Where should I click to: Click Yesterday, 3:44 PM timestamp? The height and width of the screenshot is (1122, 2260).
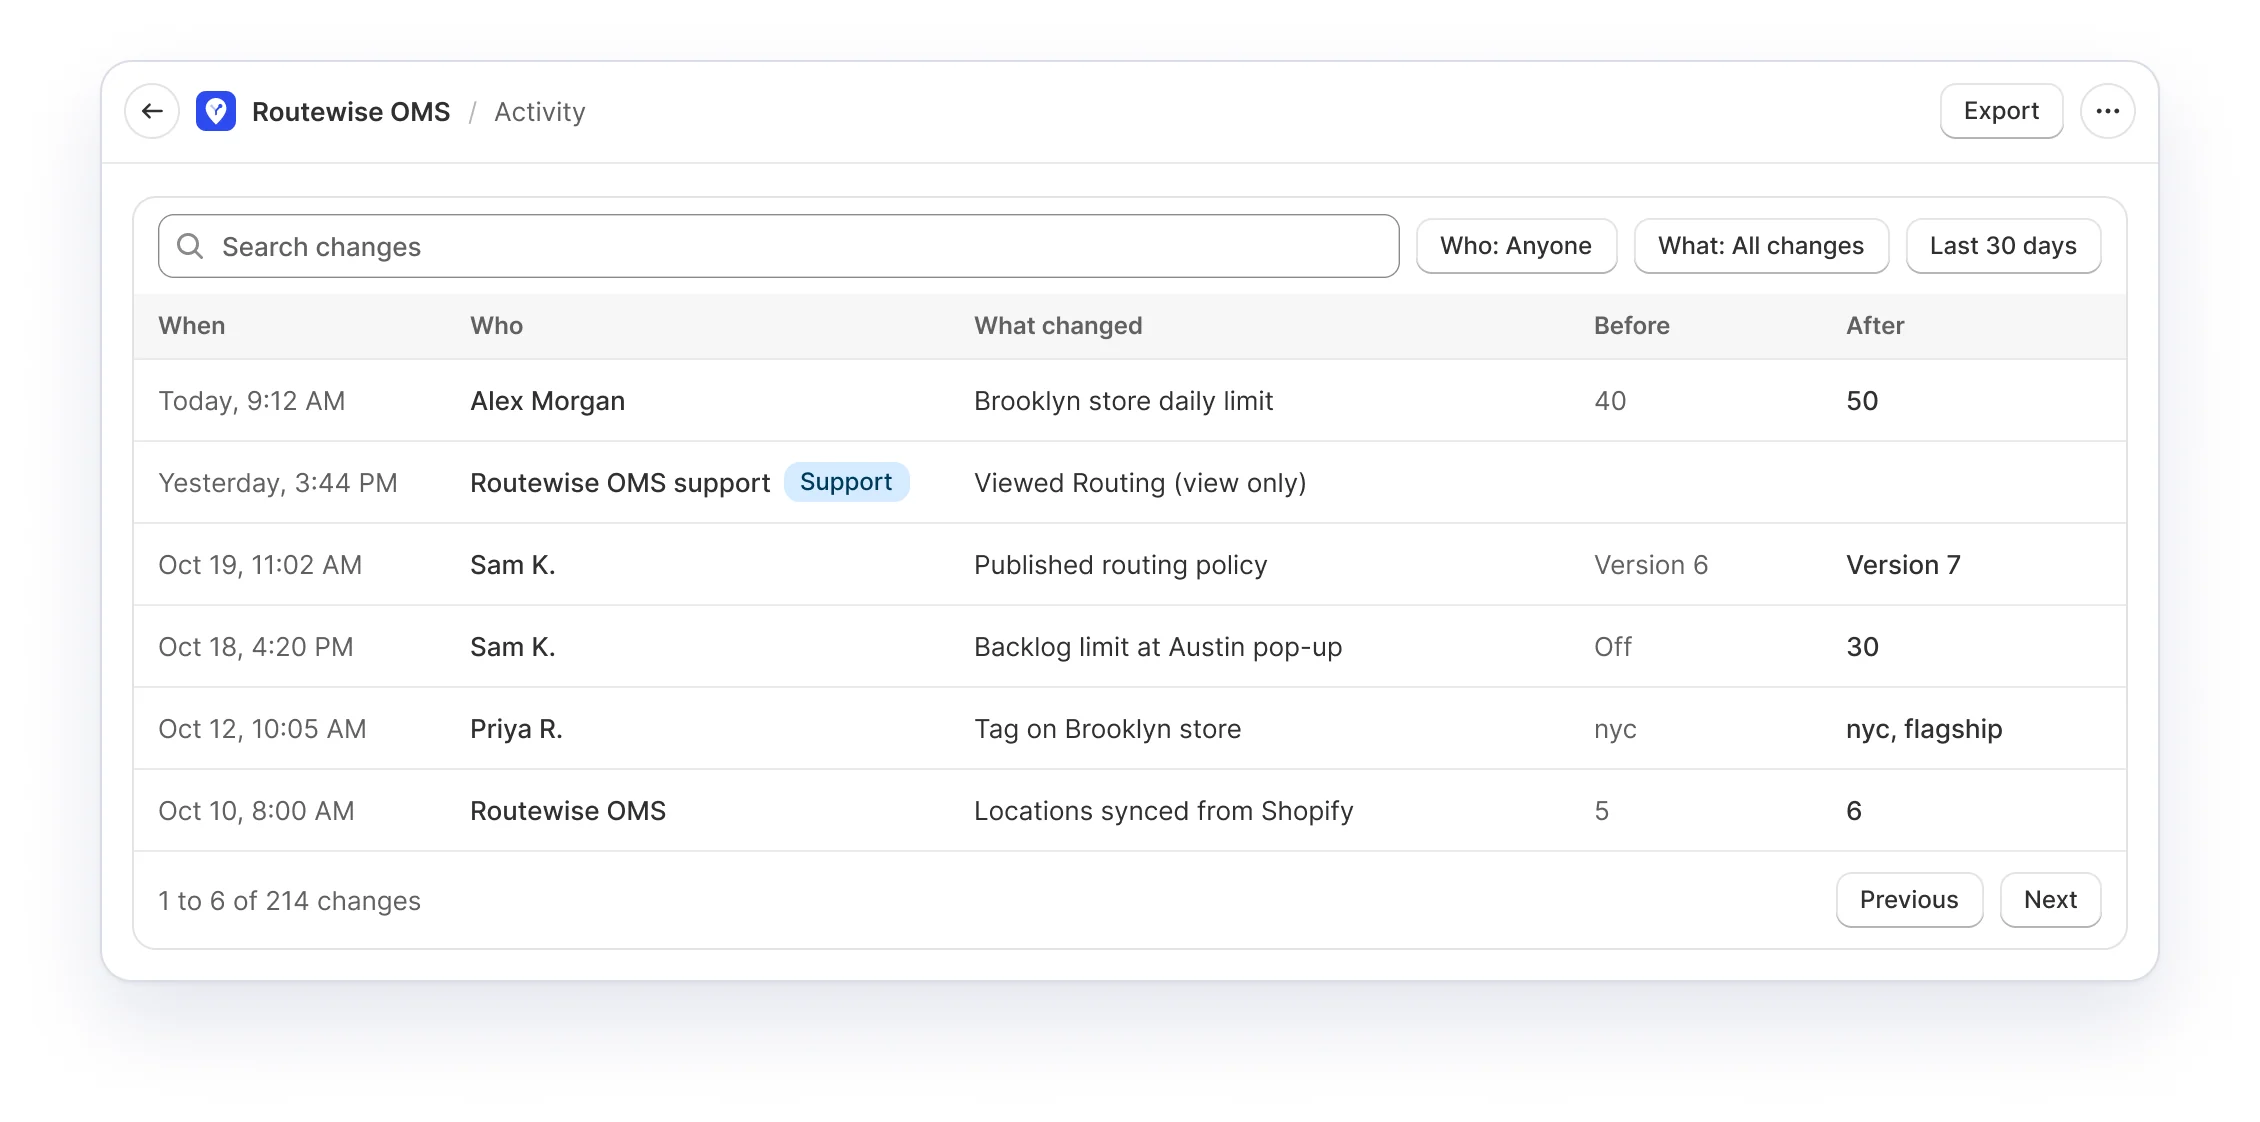click(x=278, y=483)
